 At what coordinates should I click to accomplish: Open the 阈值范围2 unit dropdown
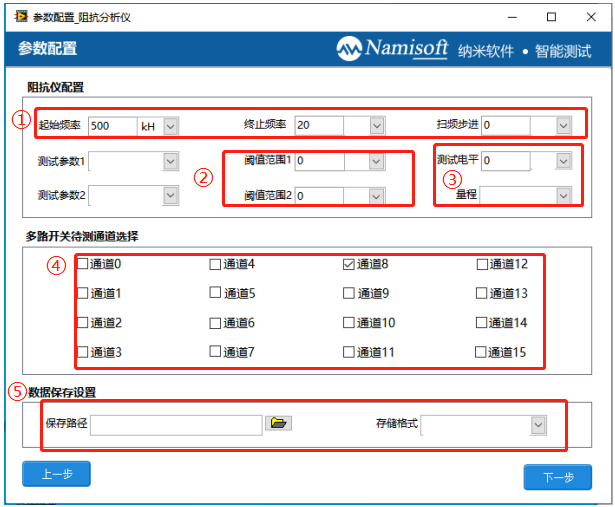click(376, 196)
